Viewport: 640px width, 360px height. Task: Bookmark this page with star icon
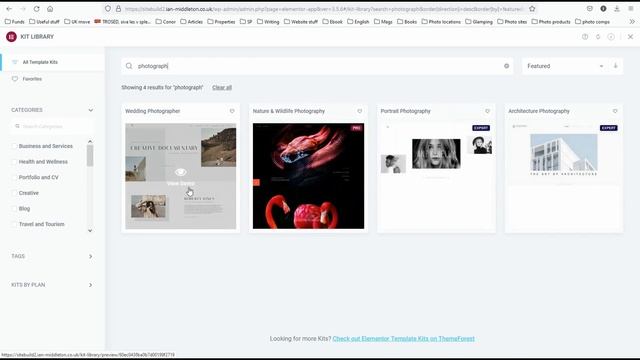pyautogui.click(x=532, y=9)
